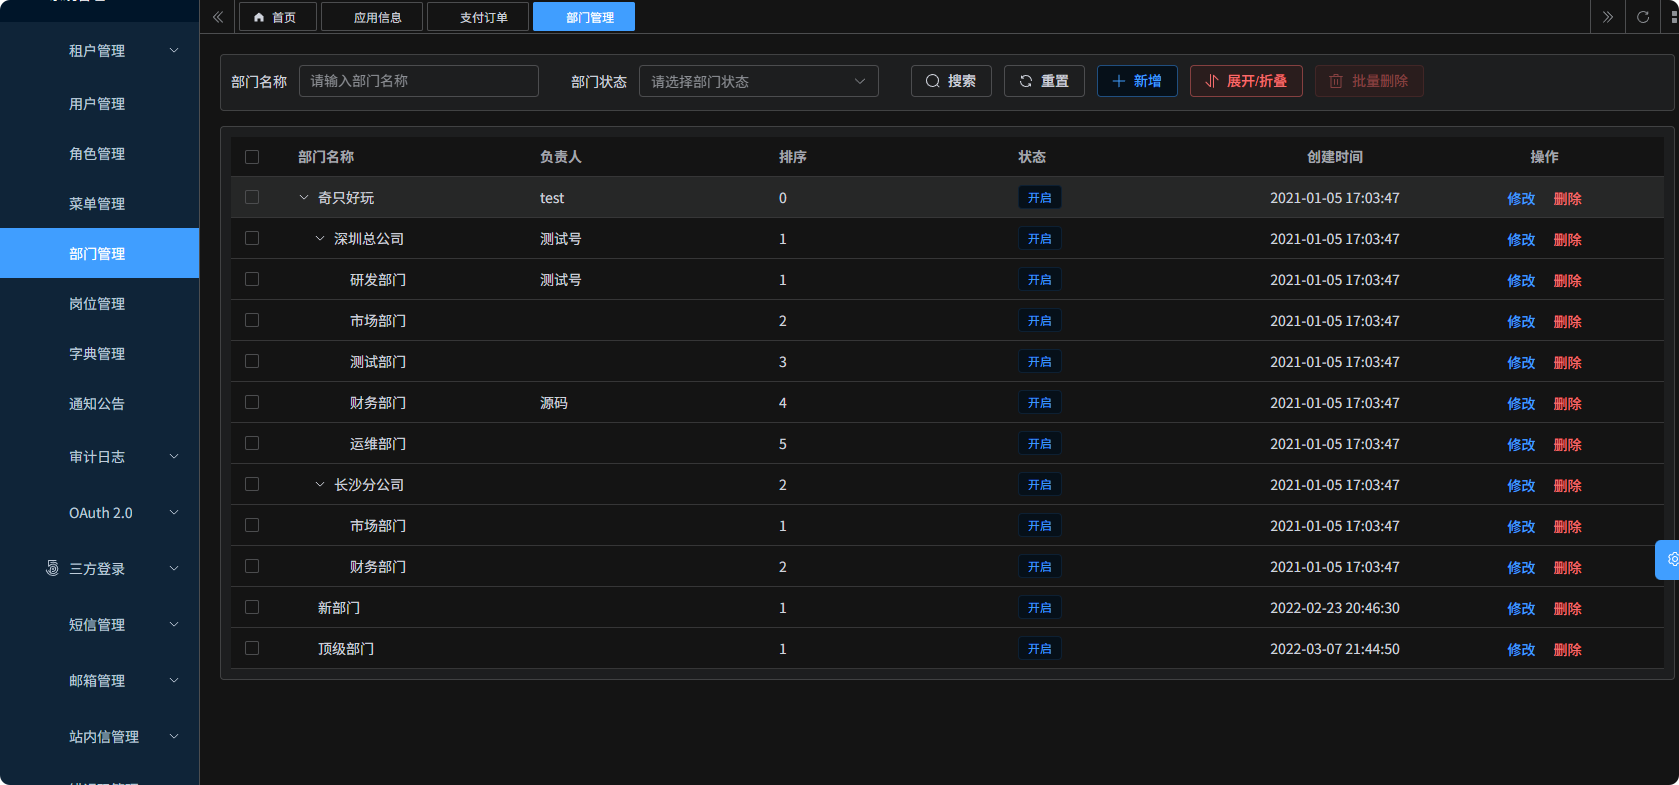Click the refresh page icon
The height and width of the screenshot is (785, 1679).
1642,17
